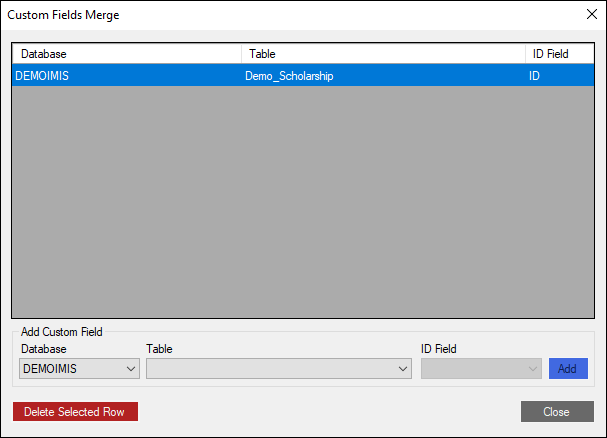Viewport: 607px width, 438px height.
Task: Sort by the Table column header
Action: pyautogui.click(x=383, y=54)
